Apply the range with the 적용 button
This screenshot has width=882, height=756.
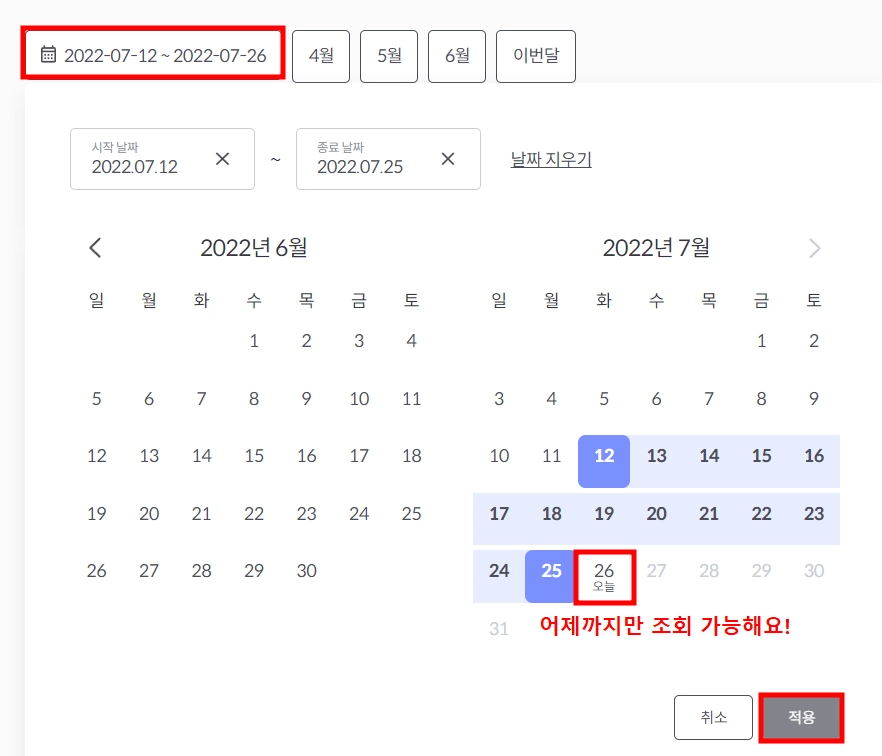point(802,717)
